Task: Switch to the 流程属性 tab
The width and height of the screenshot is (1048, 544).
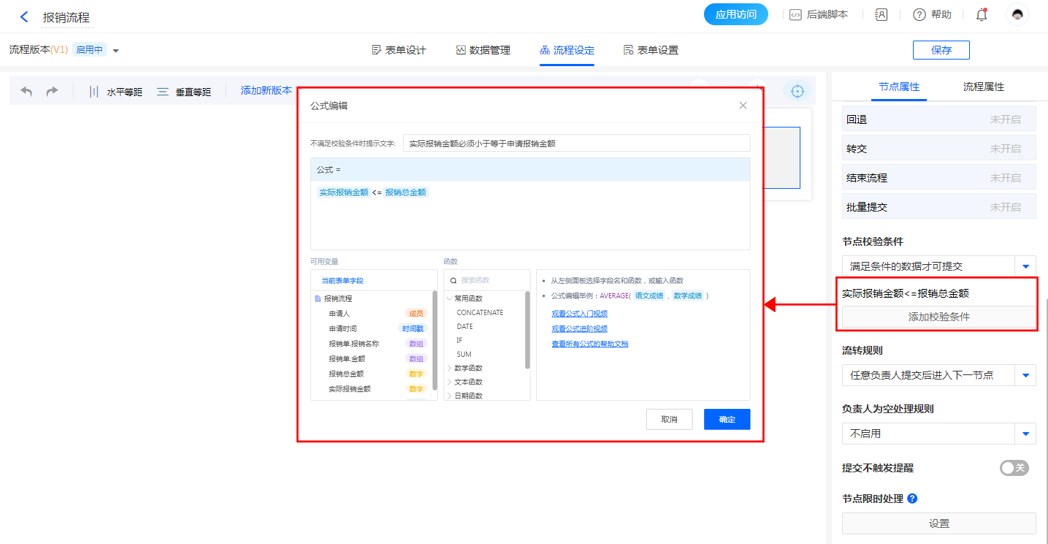Action: (983, 87)
